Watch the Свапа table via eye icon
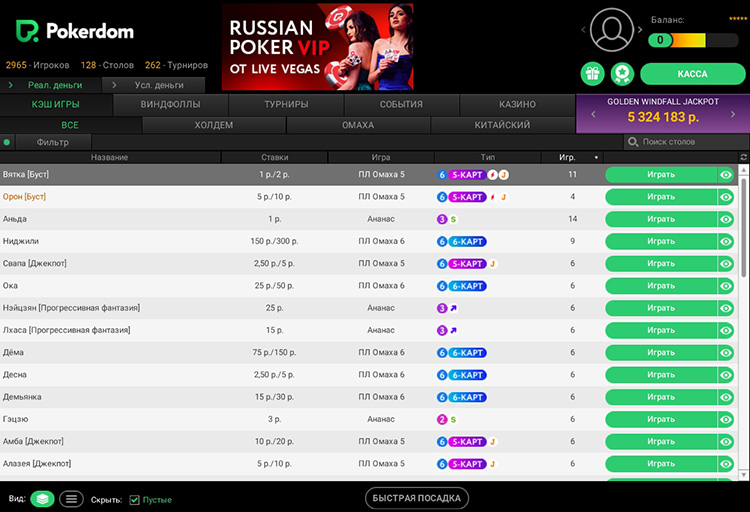The height and width of the screenshot is (512, 750). tap(726, 264)
